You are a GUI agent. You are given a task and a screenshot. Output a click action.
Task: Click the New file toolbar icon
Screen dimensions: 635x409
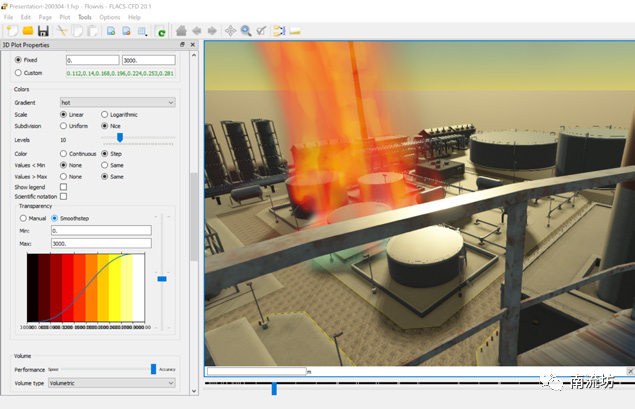(x=12, y=31)
